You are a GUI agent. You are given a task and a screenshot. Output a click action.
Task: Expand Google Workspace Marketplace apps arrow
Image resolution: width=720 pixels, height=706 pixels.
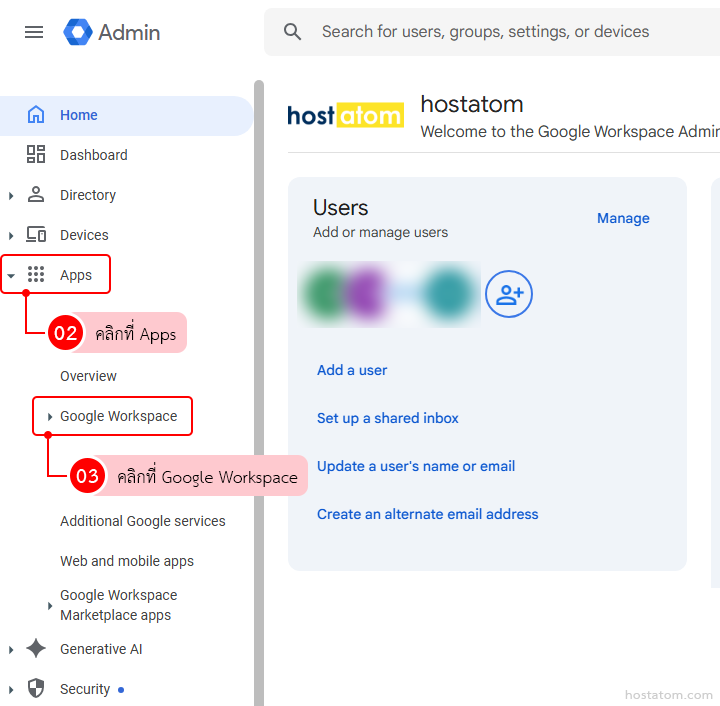50,606
